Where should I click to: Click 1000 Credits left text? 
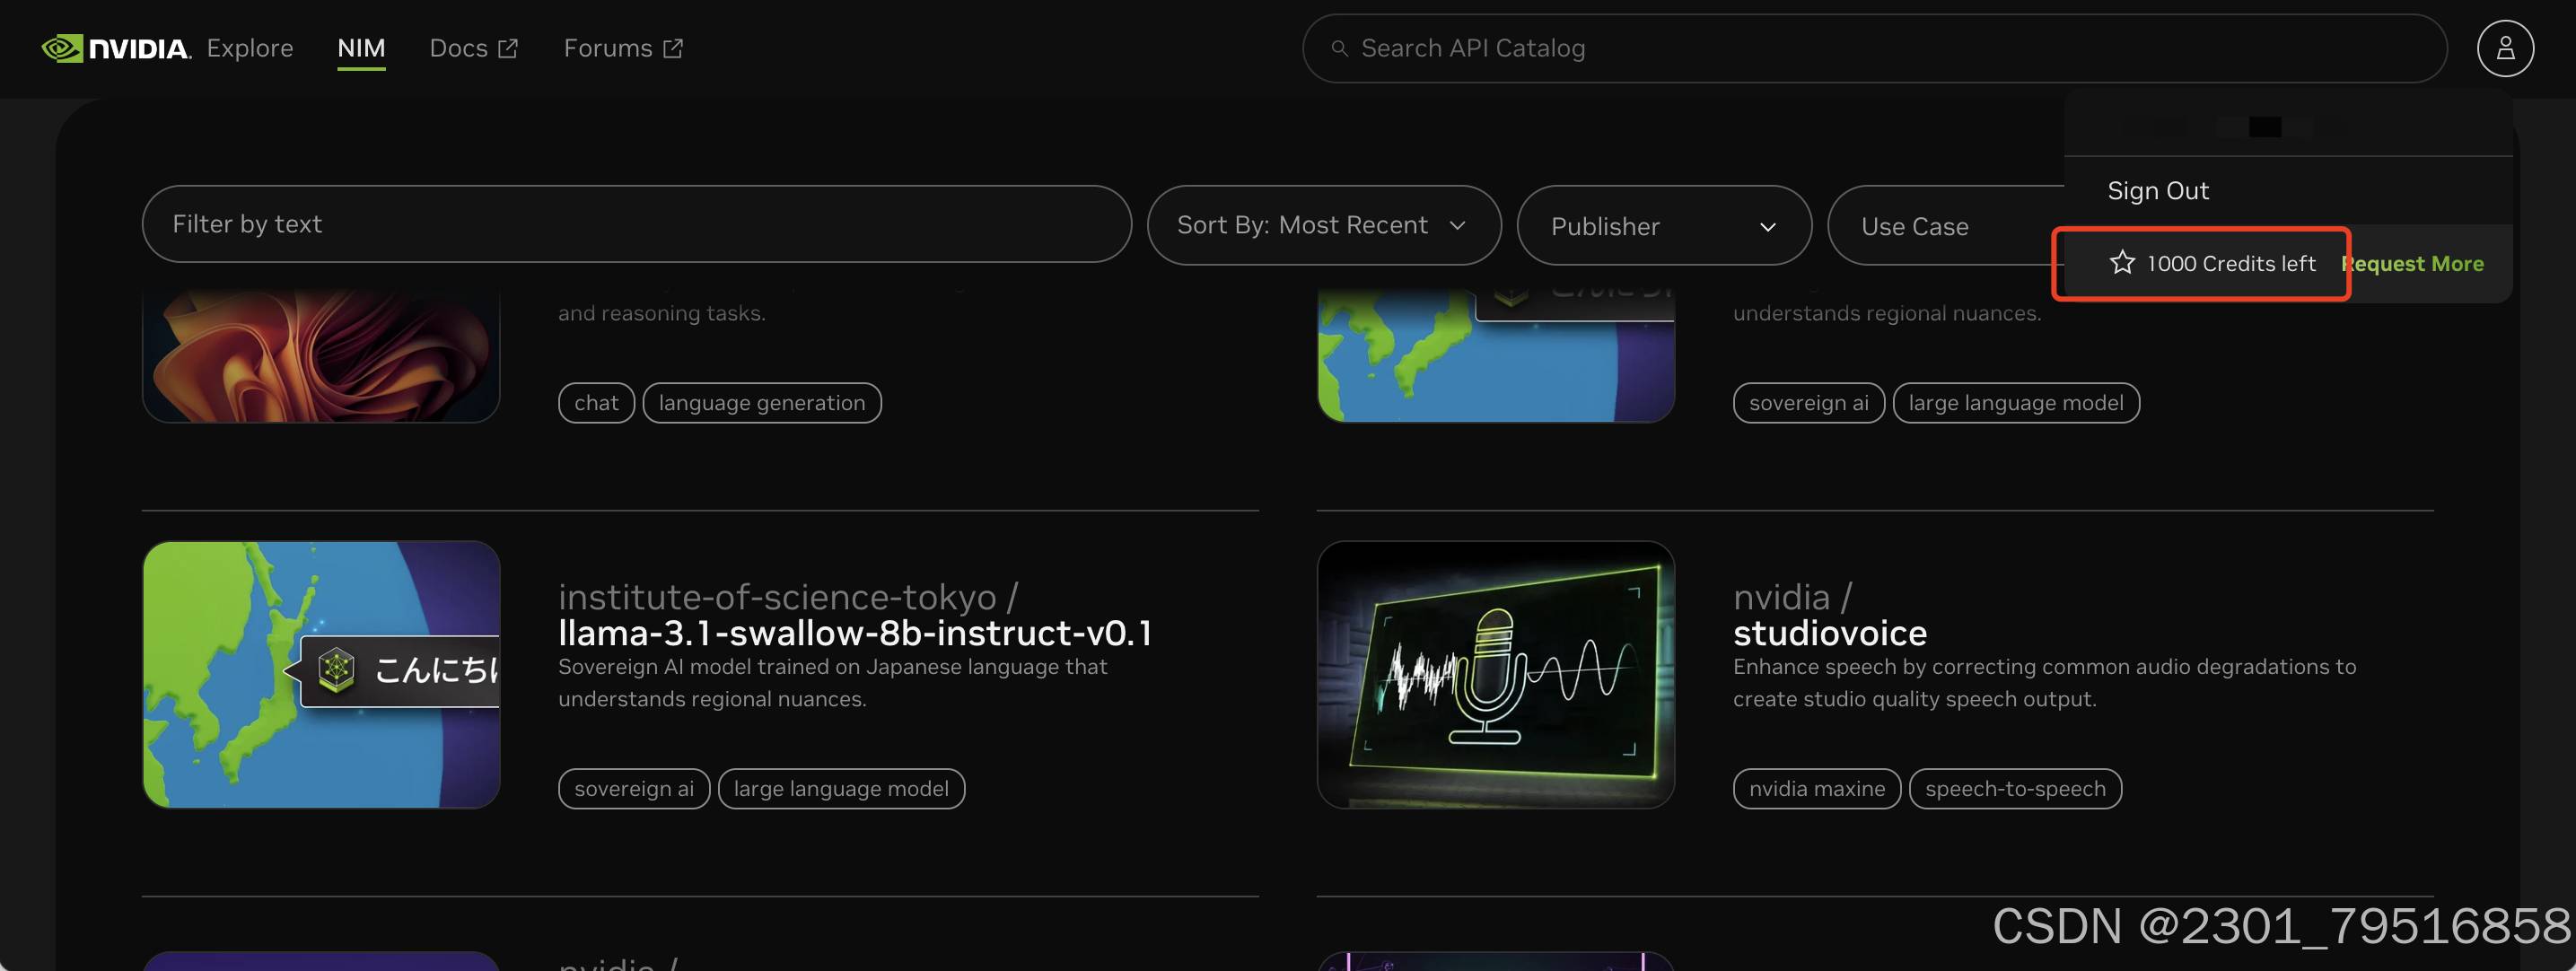pyautogui.click(x=2231, y=263)
